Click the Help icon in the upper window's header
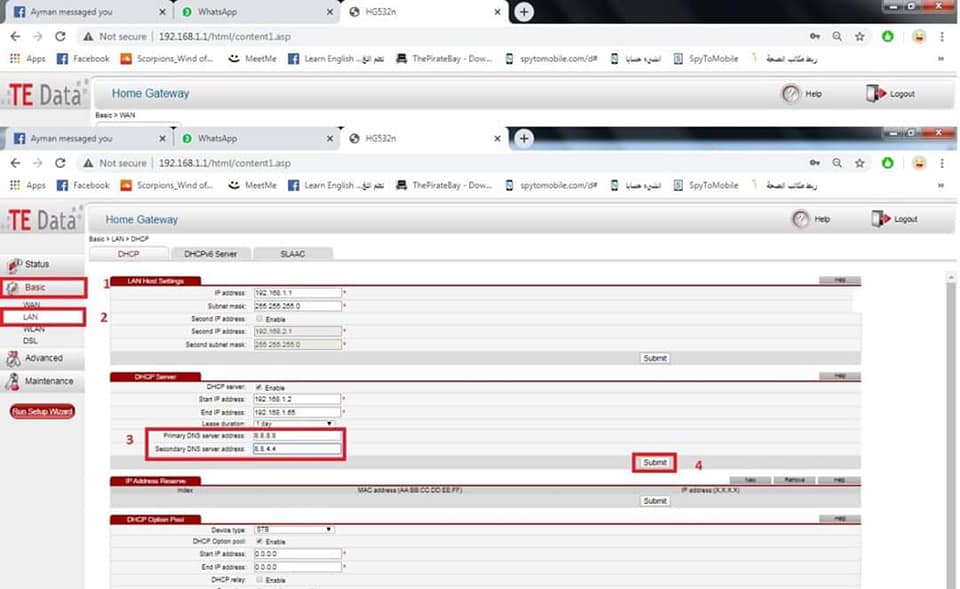The image size is (960, 589). click(x=790, y=93)
